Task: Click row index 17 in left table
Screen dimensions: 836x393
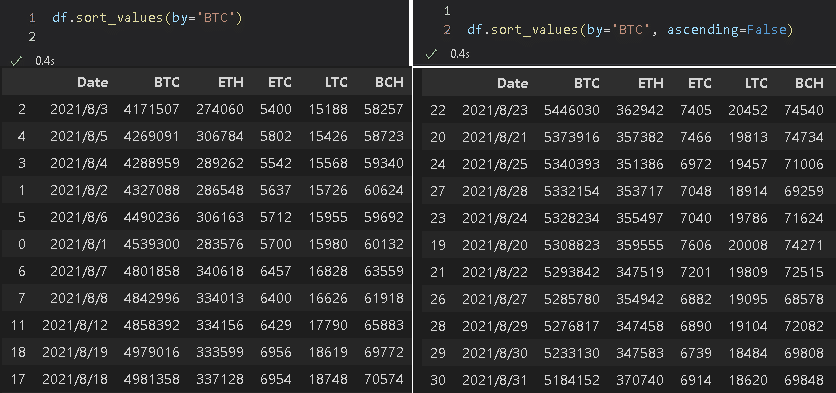Action: pyautogui.click(x=18, y=379)
